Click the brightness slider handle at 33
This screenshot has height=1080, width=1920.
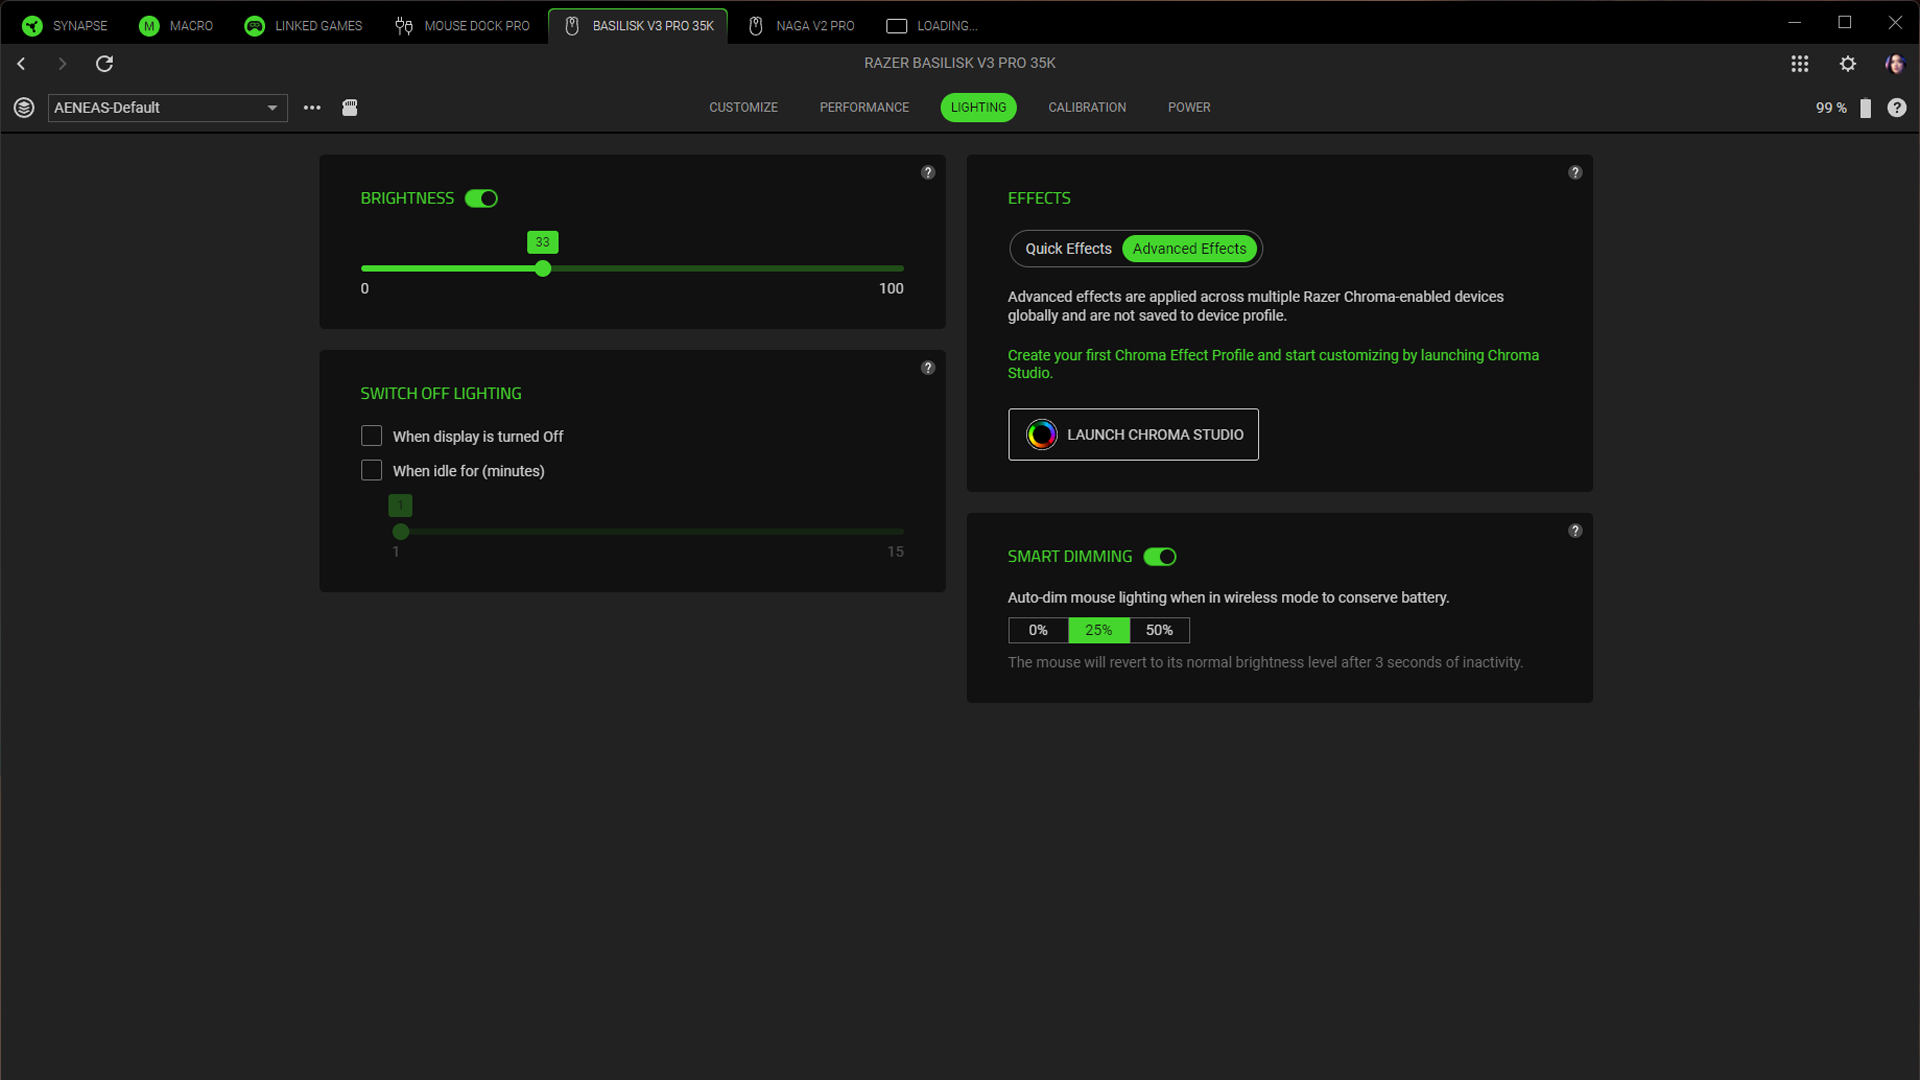tap(543, 269)
